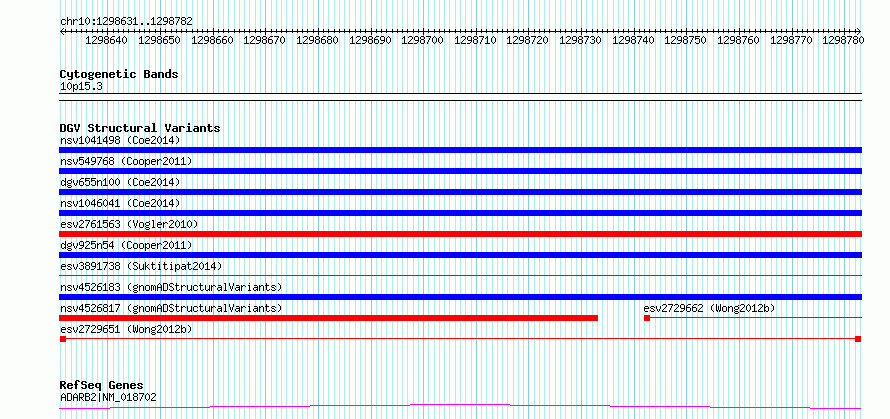Screen dimensions: 890x419
Task: Open variant esv2761563 (Vogler2010) label
Action: click(129, 224)
